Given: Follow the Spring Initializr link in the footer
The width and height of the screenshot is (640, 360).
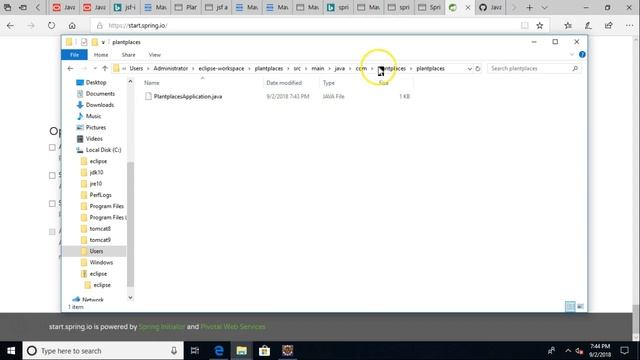Looking at the screenshot, I should tap(162, 327).
